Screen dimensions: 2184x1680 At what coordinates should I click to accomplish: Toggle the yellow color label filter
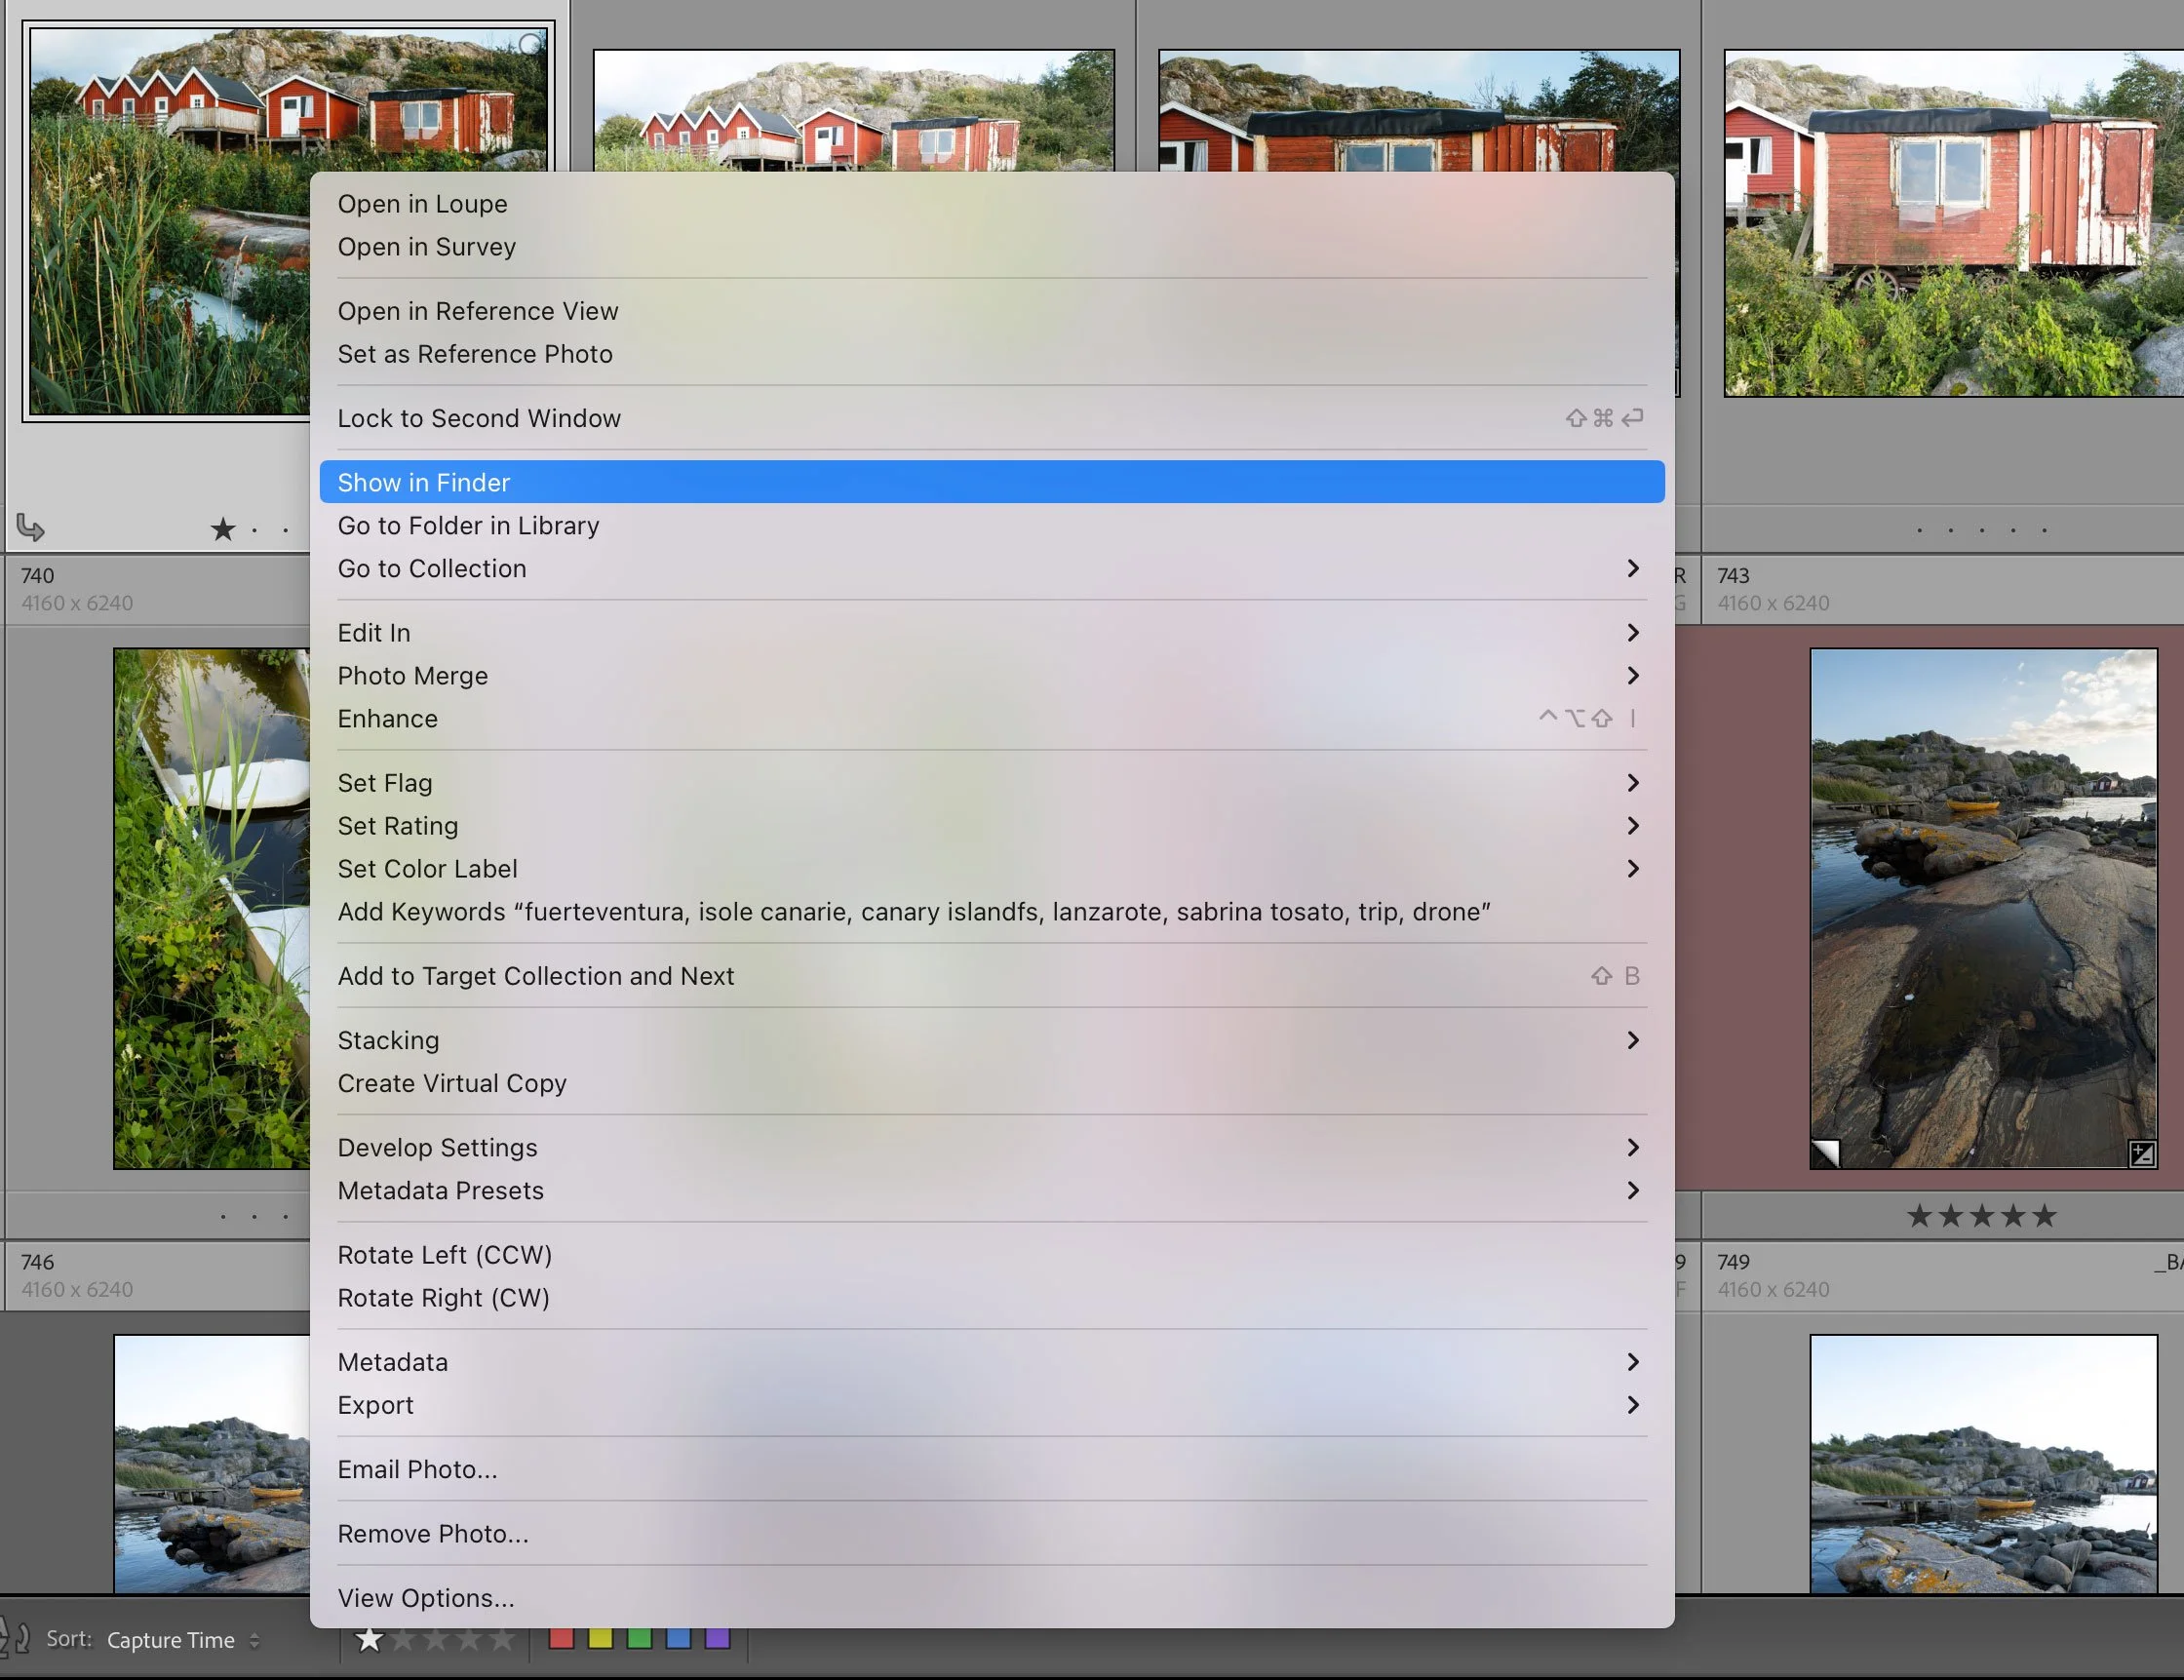point(601,1641)
